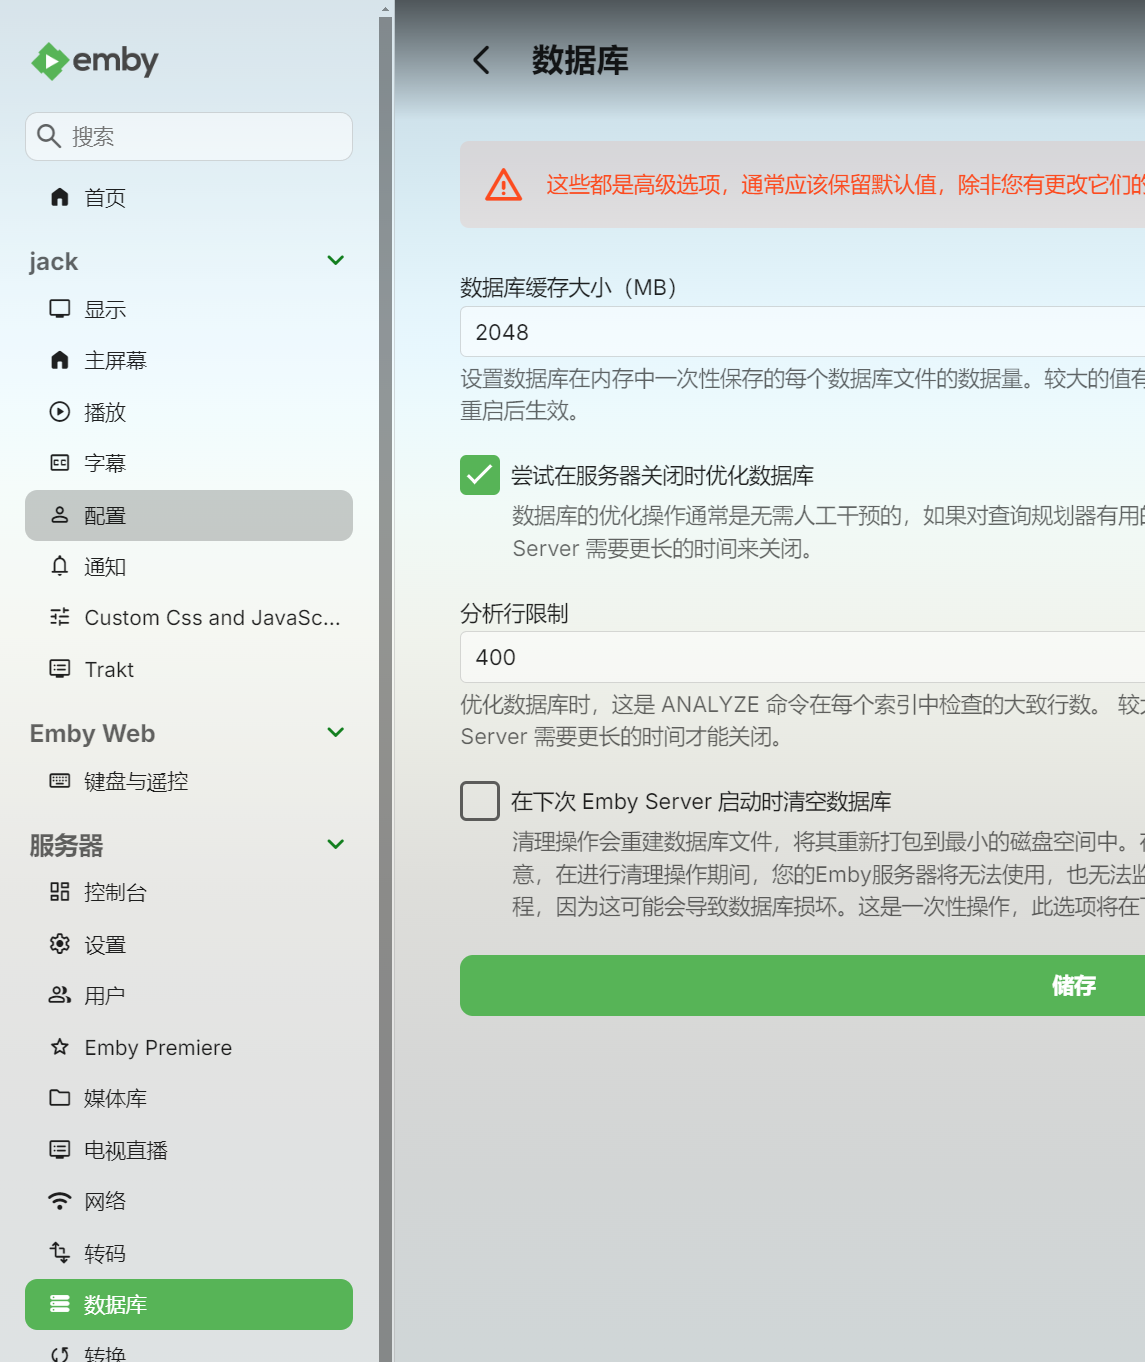Open 设置 in the sidebar
1145x1362 pixels.
(x=189, y=944)
